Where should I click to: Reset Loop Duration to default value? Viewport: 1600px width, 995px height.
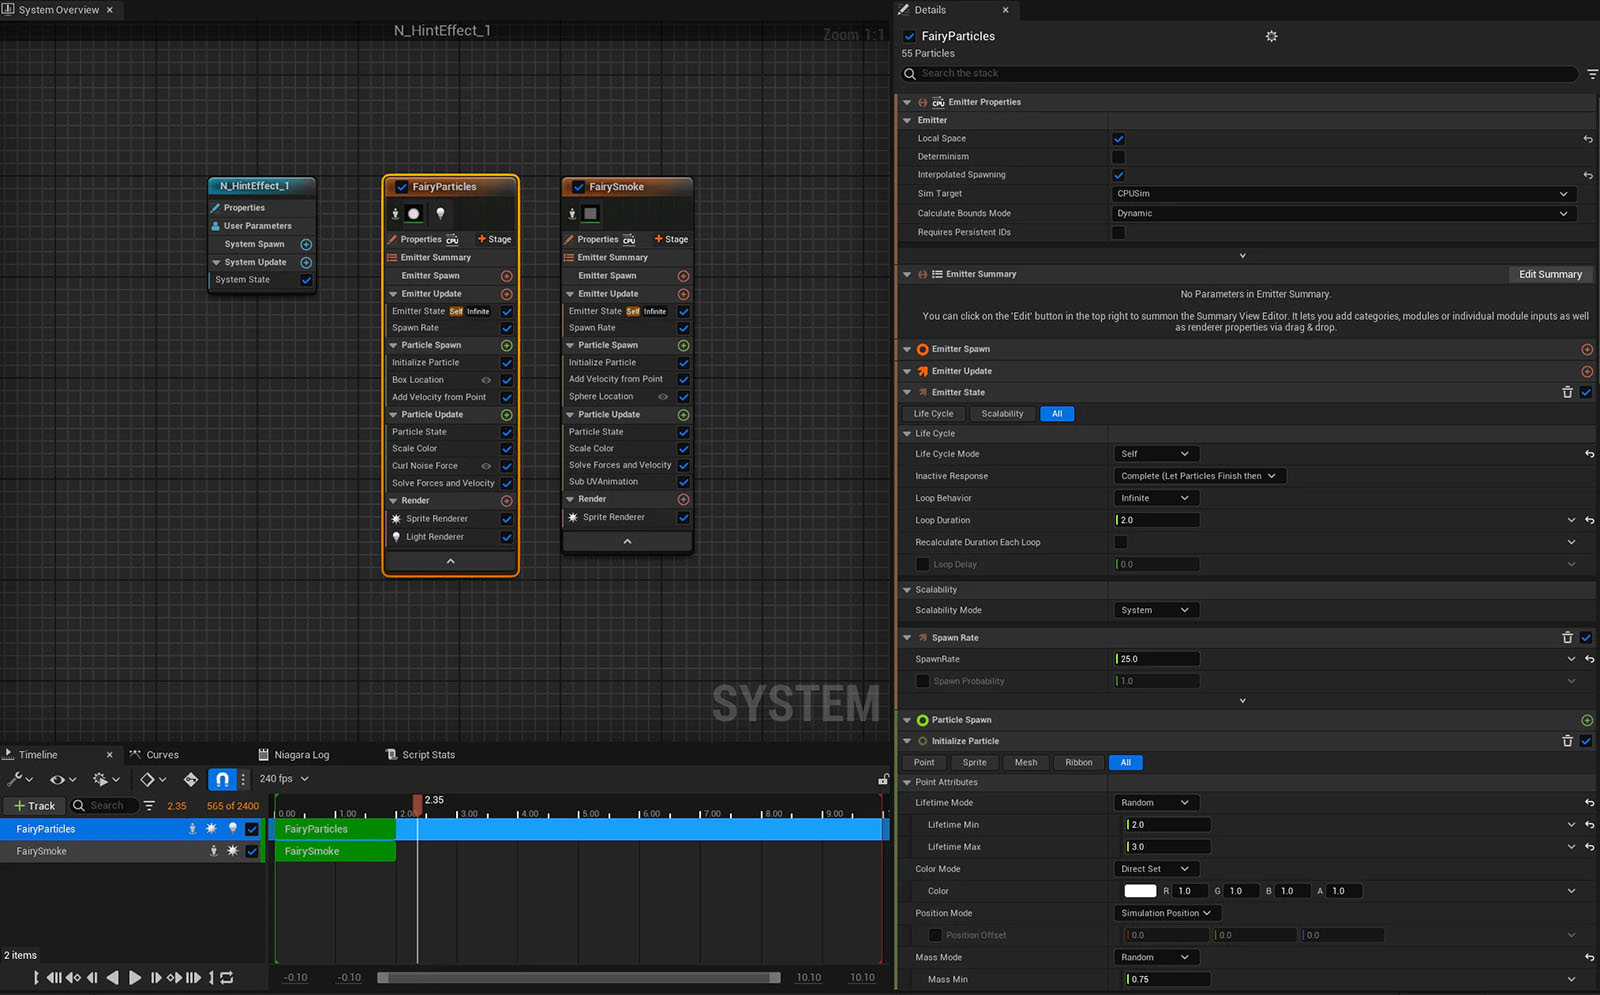[x=1589, y=520]
